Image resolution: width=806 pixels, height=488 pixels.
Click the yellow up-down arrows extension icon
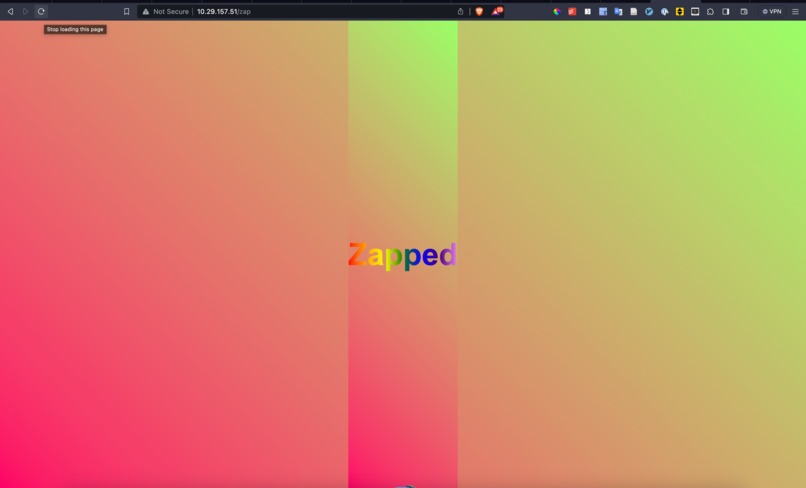680,11
